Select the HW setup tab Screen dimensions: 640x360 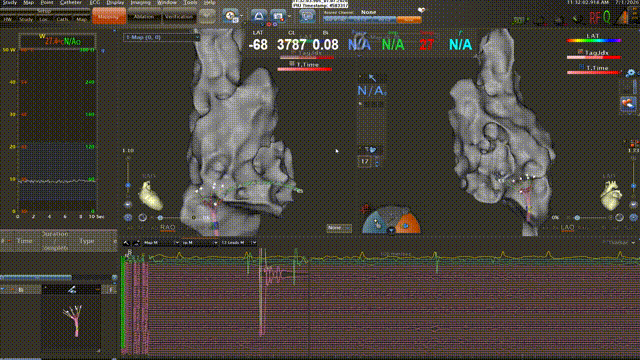8,19
